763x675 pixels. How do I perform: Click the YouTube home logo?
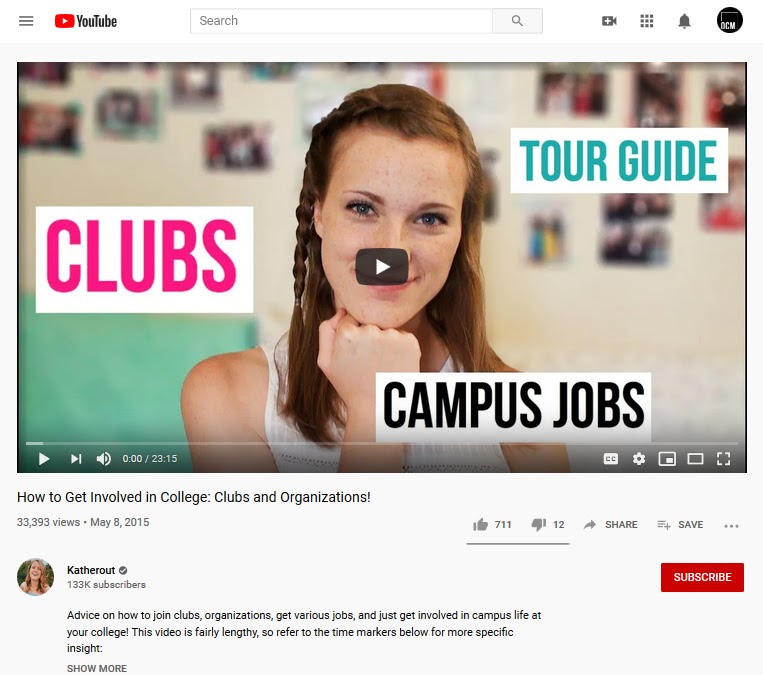click(86, 21)
